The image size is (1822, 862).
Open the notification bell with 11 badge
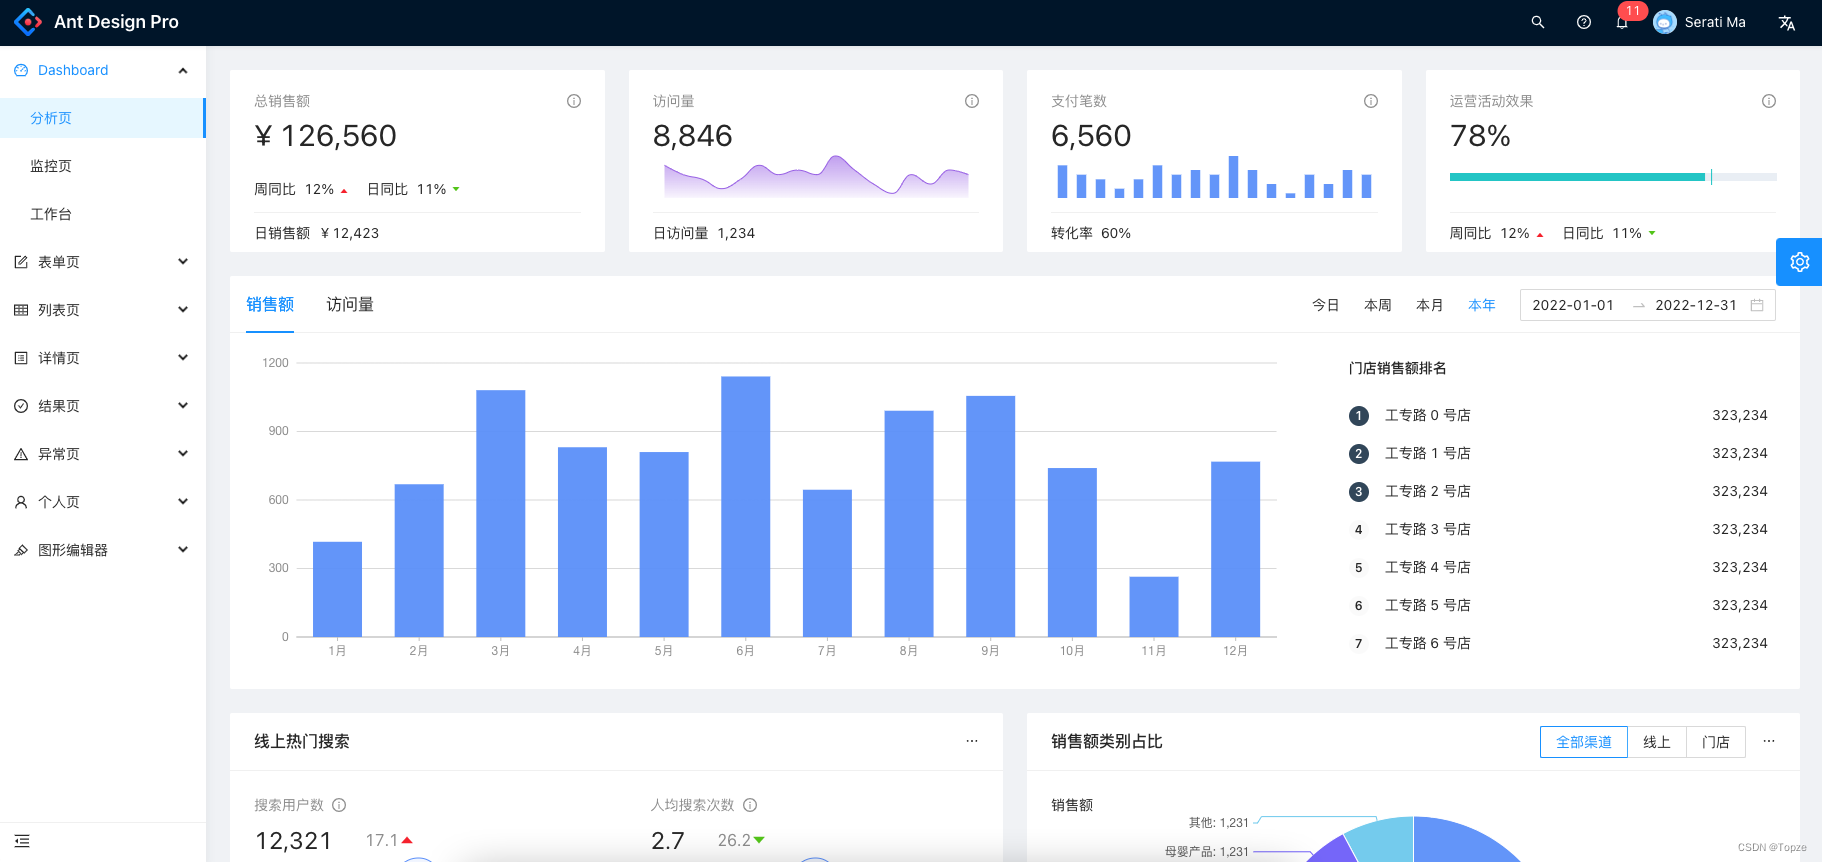tap(1622, 22)
